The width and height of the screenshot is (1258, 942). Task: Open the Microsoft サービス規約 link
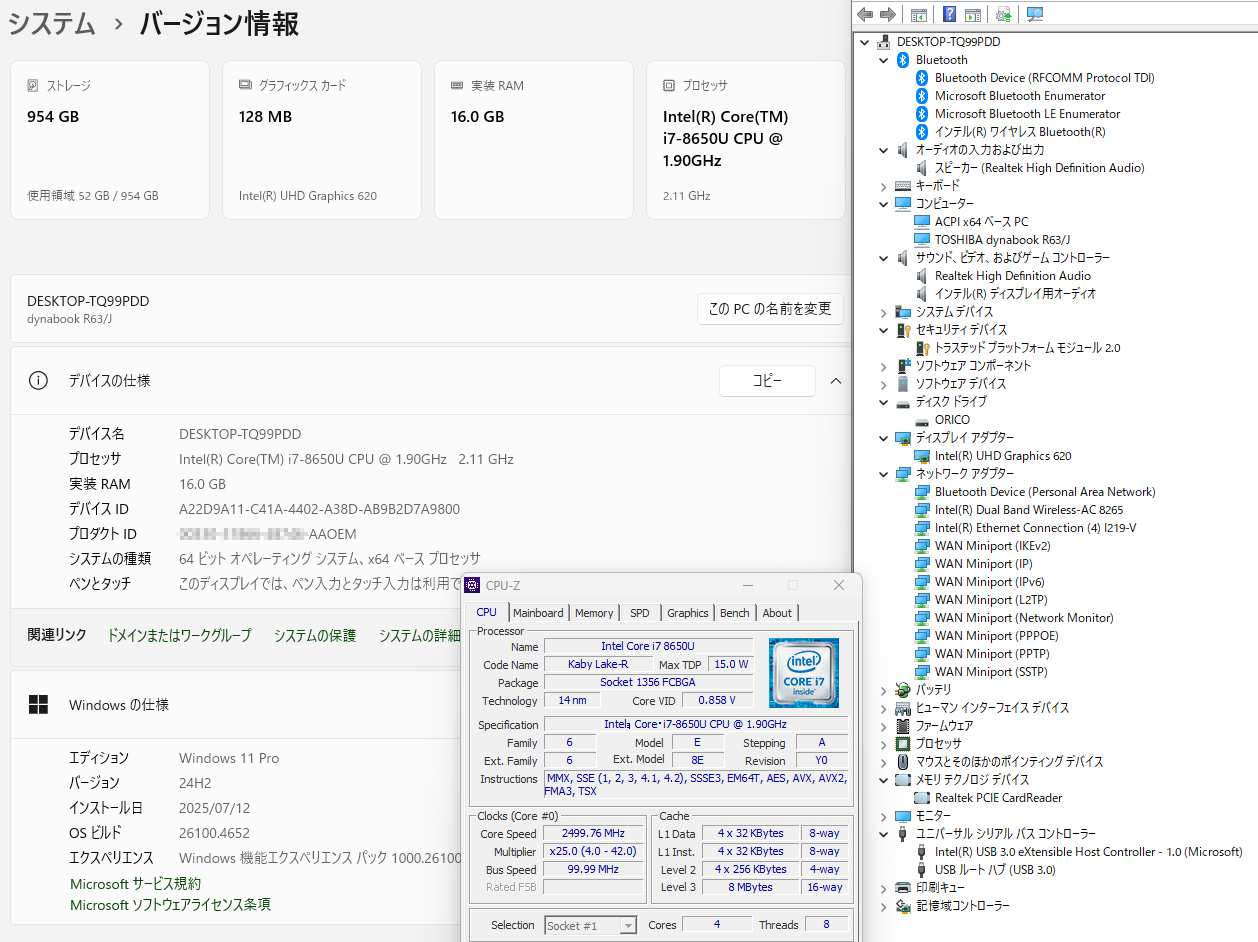click(135, 884)
